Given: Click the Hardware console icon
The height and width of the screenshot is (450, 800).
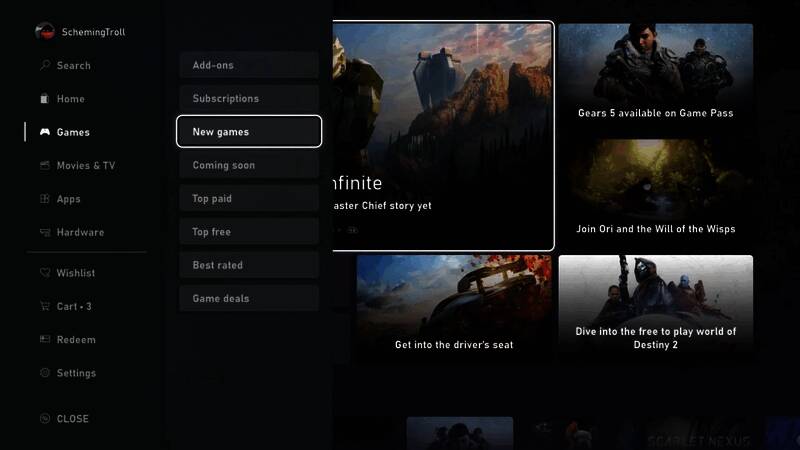Looking at the screenshot, I should pos(45,232).
